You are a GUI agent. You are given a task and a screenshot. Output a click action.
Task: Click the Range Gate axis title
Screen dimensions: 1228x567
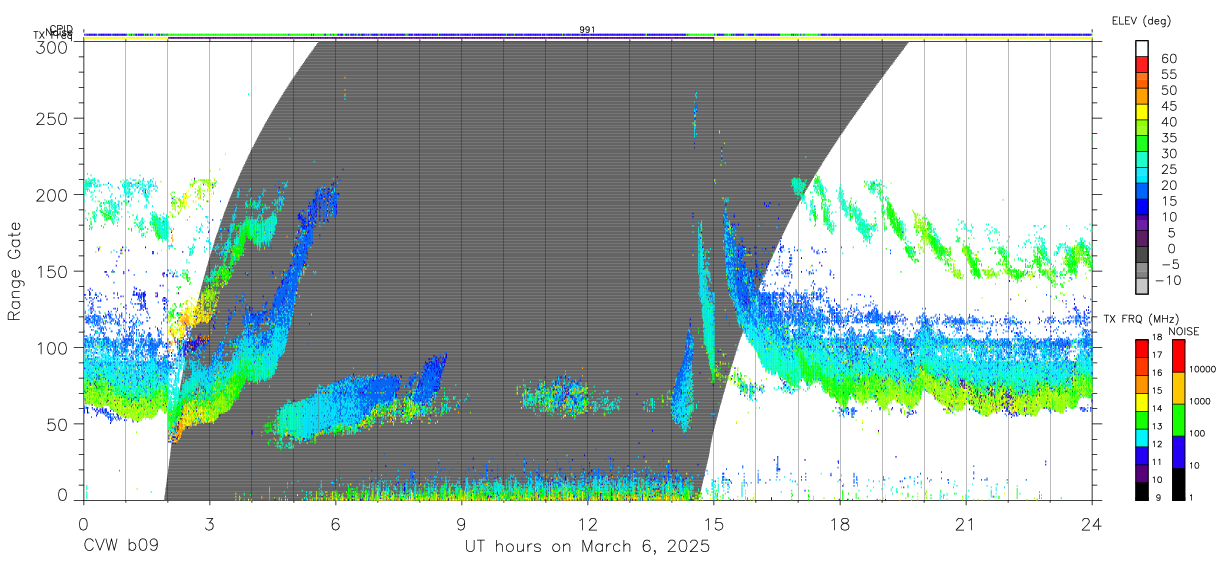tap(15, 272)
